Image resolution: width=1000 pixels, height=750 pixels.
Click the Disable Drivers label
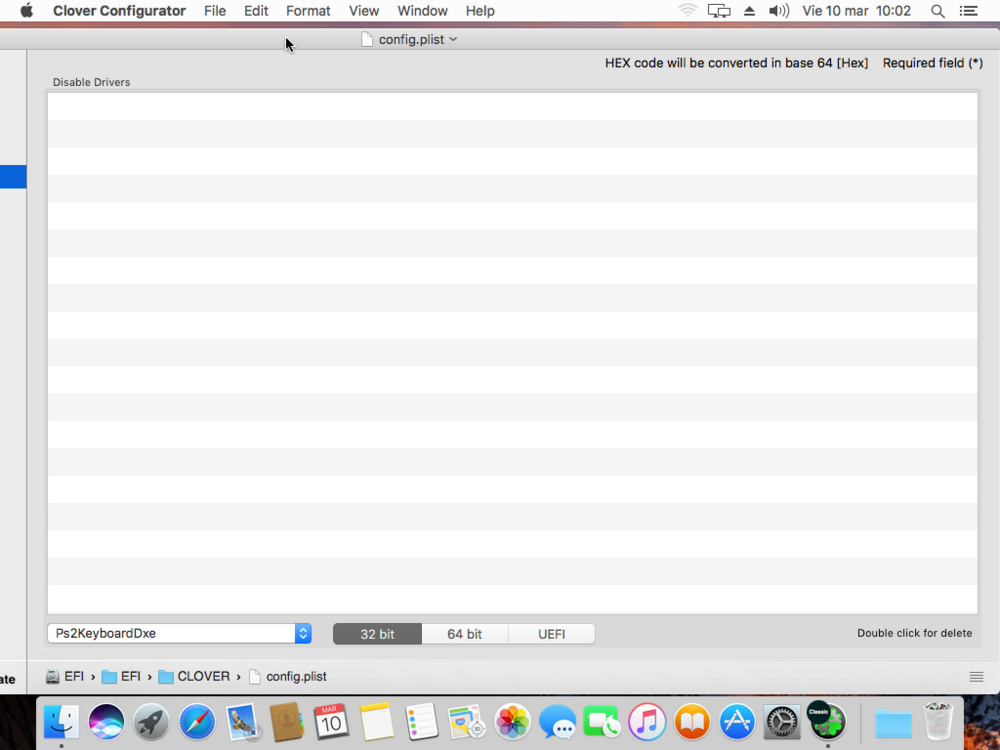pyautogui.click(x=91, y=82)
